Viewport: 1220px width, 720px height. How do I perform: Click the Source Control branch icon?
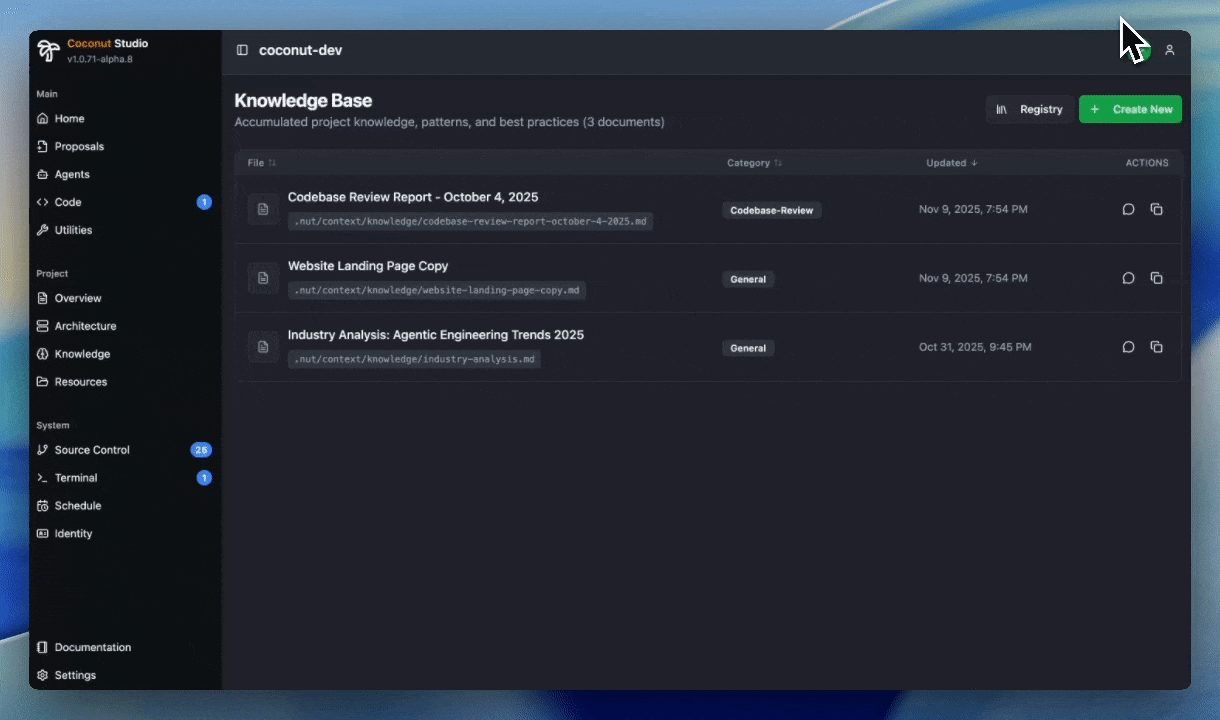pos(42,450)
